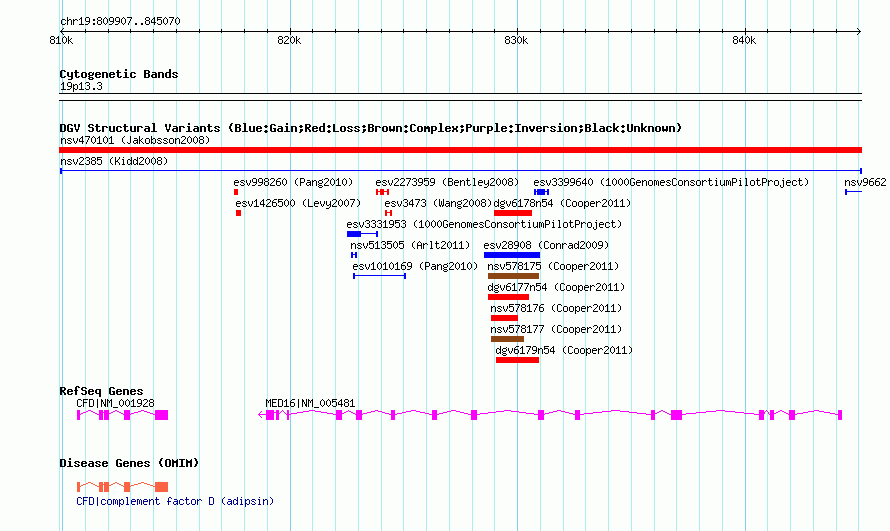Click the esv2273959 (Bentley2008) variant label

[447, 182]
